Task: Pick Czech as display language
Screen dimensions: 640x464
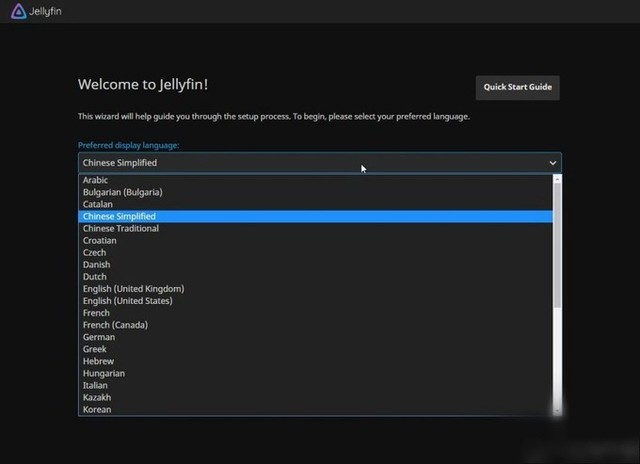Action: point(315,253)
